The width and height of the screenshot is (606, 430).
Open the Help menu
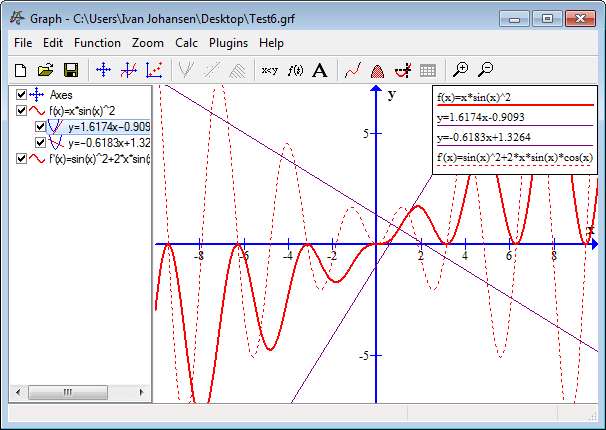271,43
